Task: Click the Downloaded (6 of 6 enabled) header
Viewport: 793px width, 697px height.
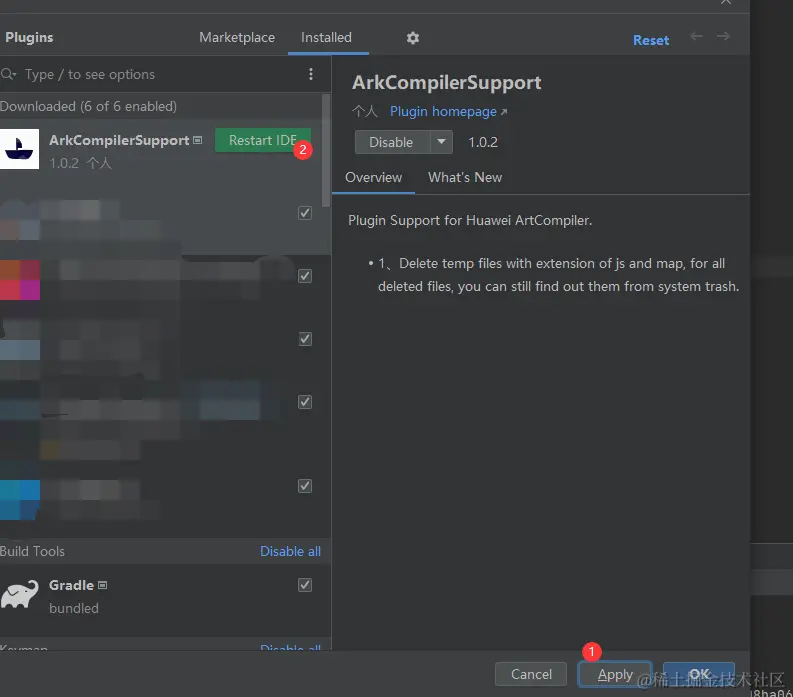Action: pos(89,106)
